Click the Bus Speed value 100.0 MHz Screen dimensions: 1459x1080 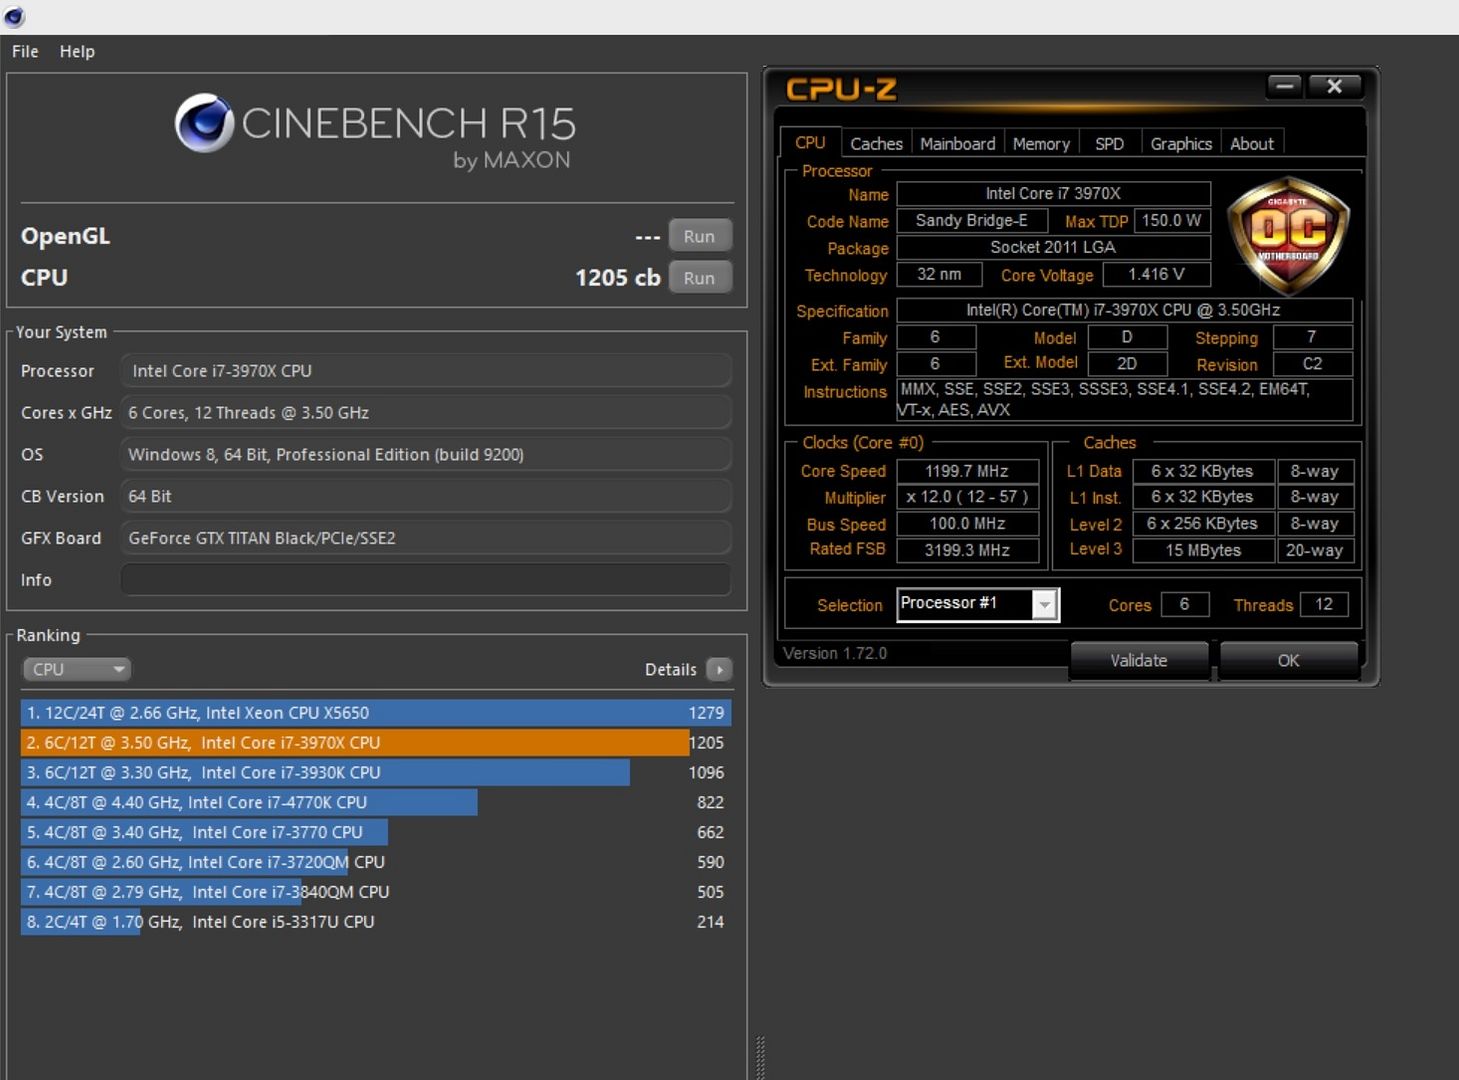tap(967, 524)
